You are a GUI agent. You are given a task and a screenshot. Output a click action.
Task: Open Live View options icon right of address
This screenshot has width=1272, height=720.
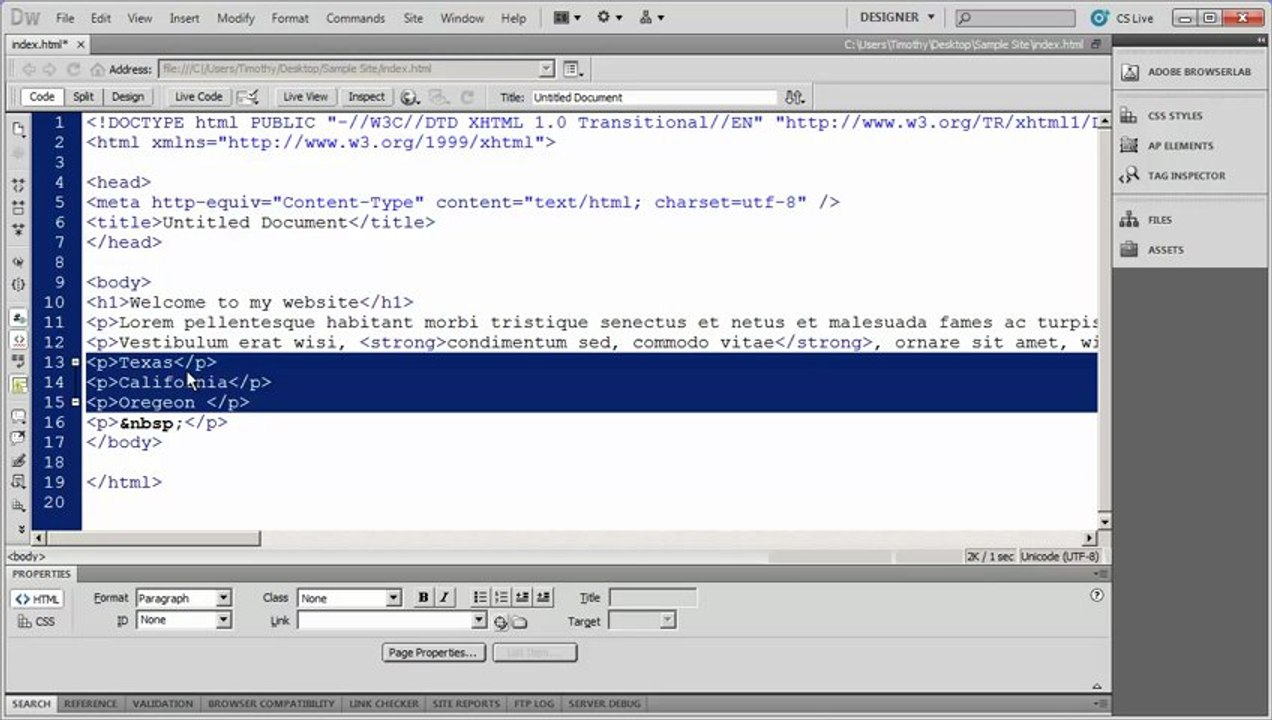573,69
